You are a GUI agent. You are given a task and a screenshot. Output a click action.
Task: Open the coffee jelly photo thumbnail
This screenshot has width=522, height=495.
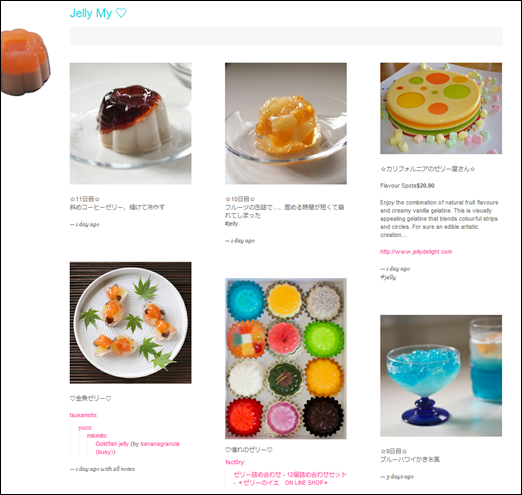pyautogui.click(x=130, y=123)
